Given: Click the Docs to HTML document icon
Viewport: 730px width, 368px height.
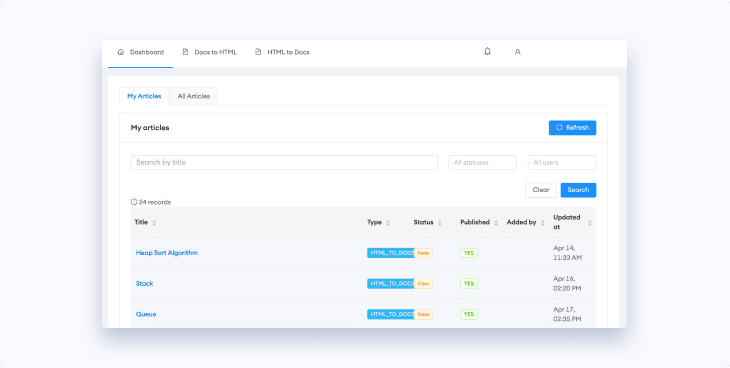Looking at the screenshot, I should [x=185, y=52].
